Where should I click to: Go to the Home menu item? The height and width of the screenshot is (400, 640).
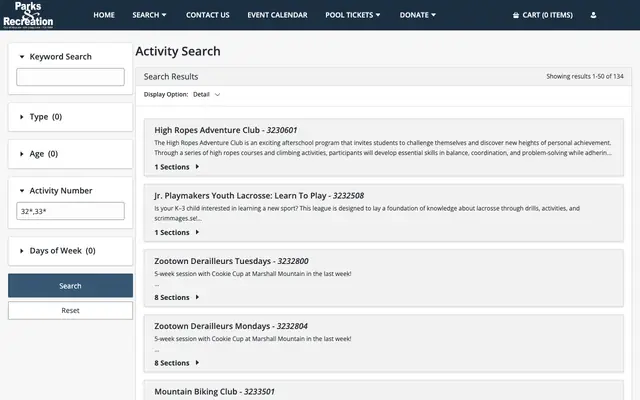[104, 15]
